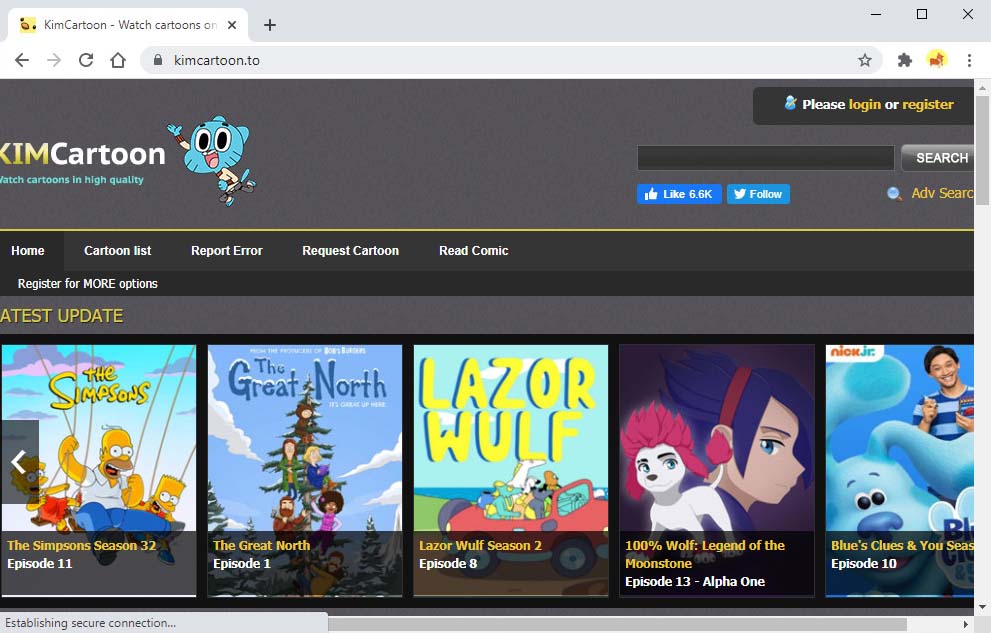Close the KimCartoon browser tab
991x633 pixels.
232,25
